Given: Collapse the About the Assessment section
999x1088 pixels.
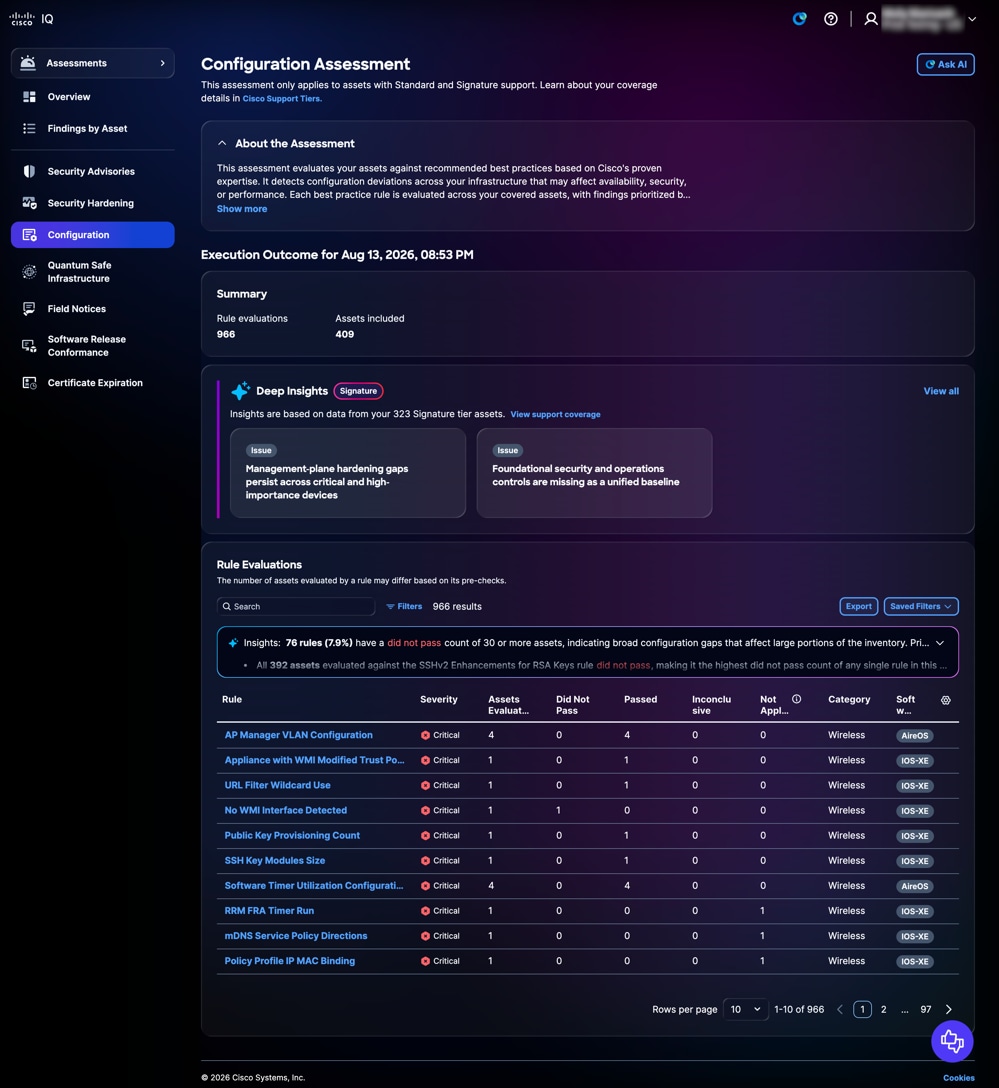Looking at the screenshot, I should click(x=222, y=144).
